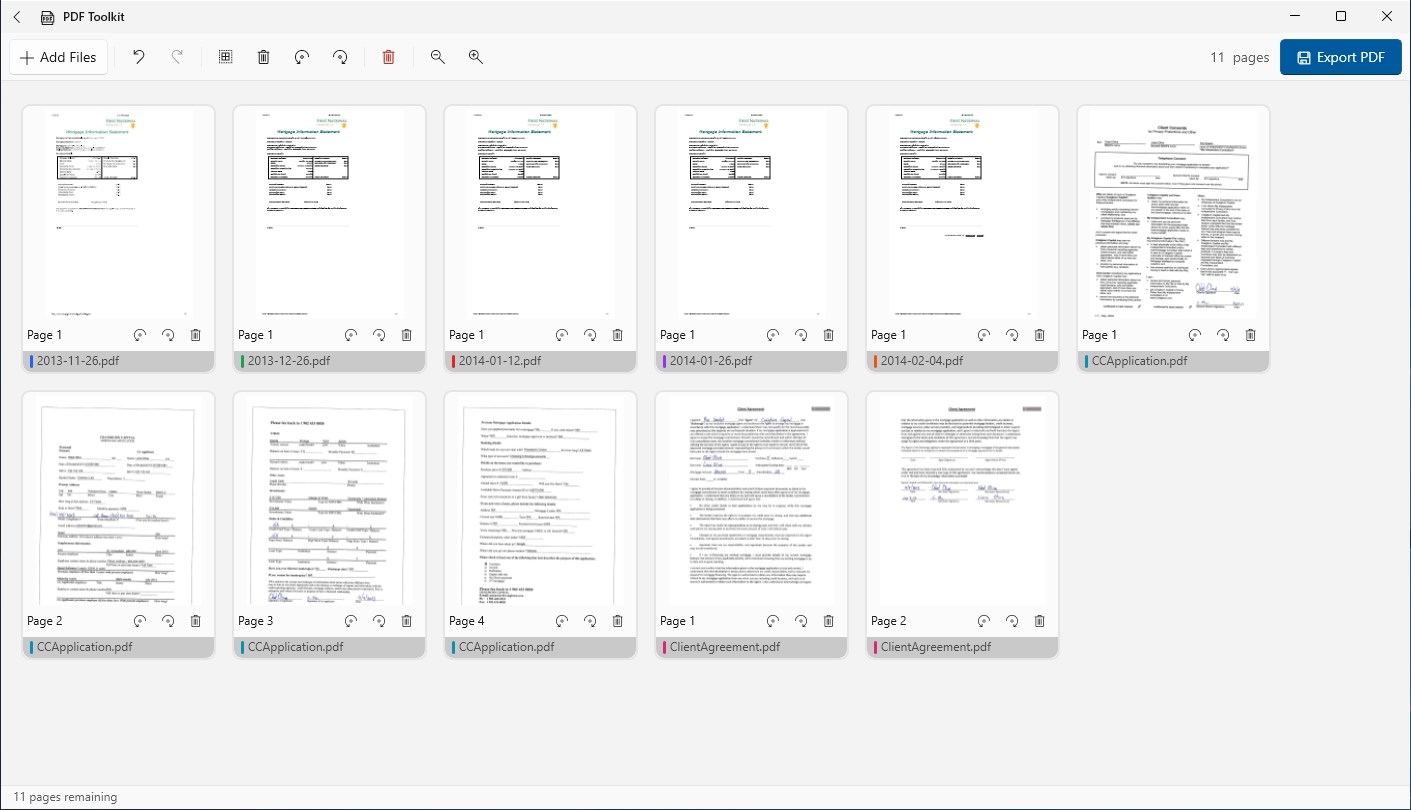Image resolution: width=1411 pixels, height=810 pixels.
Task: Rotate left ClientAgreement.pdf Page 1
Action: pyautogui.click(x=773, y=621)
